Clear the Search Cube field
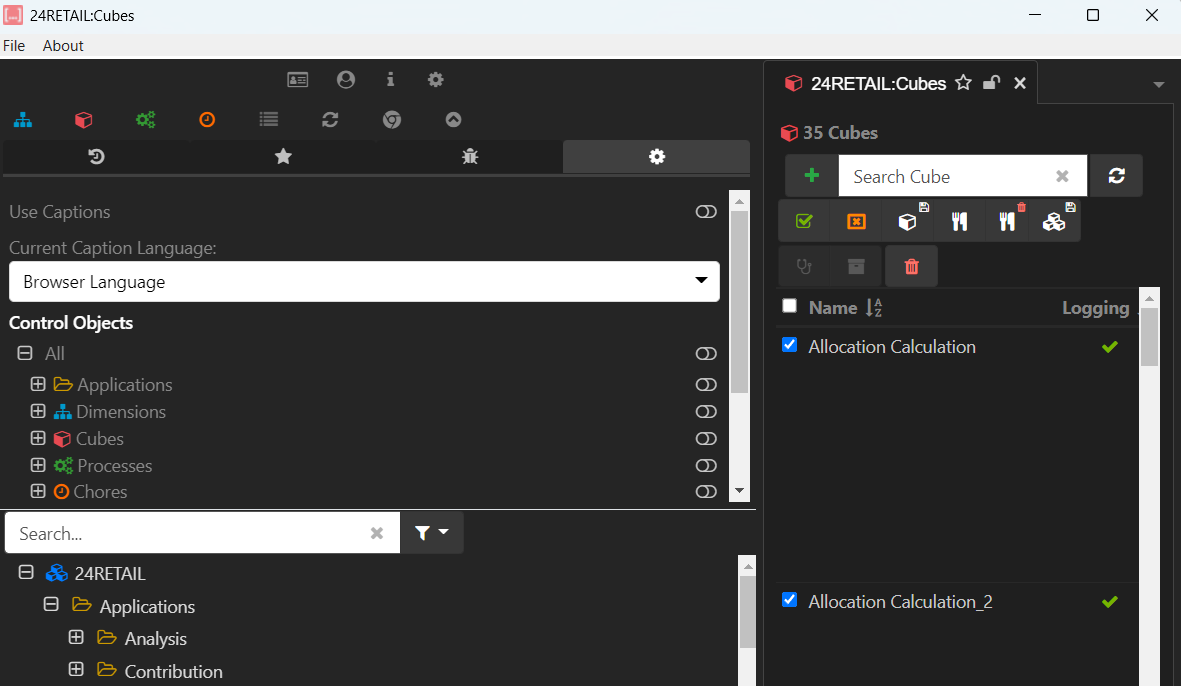This screenshot has width=1181, height=686. coord(1062,176)
